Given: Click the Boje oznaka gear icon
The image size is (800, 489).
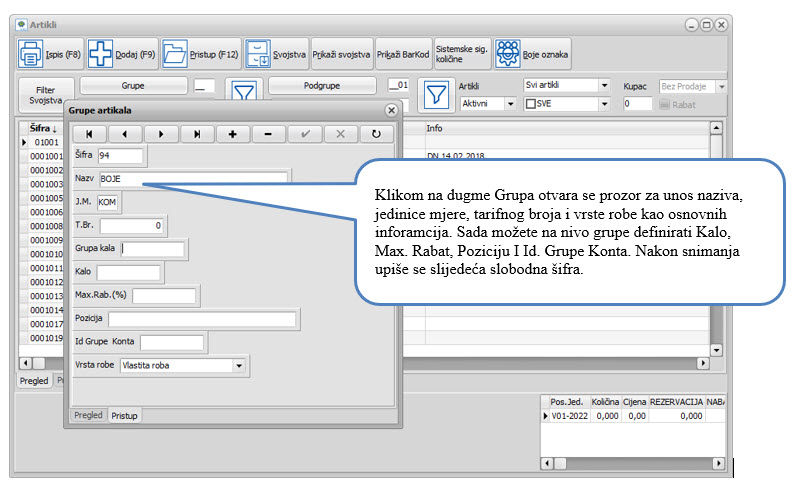Looking at the screenshot, I should pyautogui.click(x=507, y=54).
